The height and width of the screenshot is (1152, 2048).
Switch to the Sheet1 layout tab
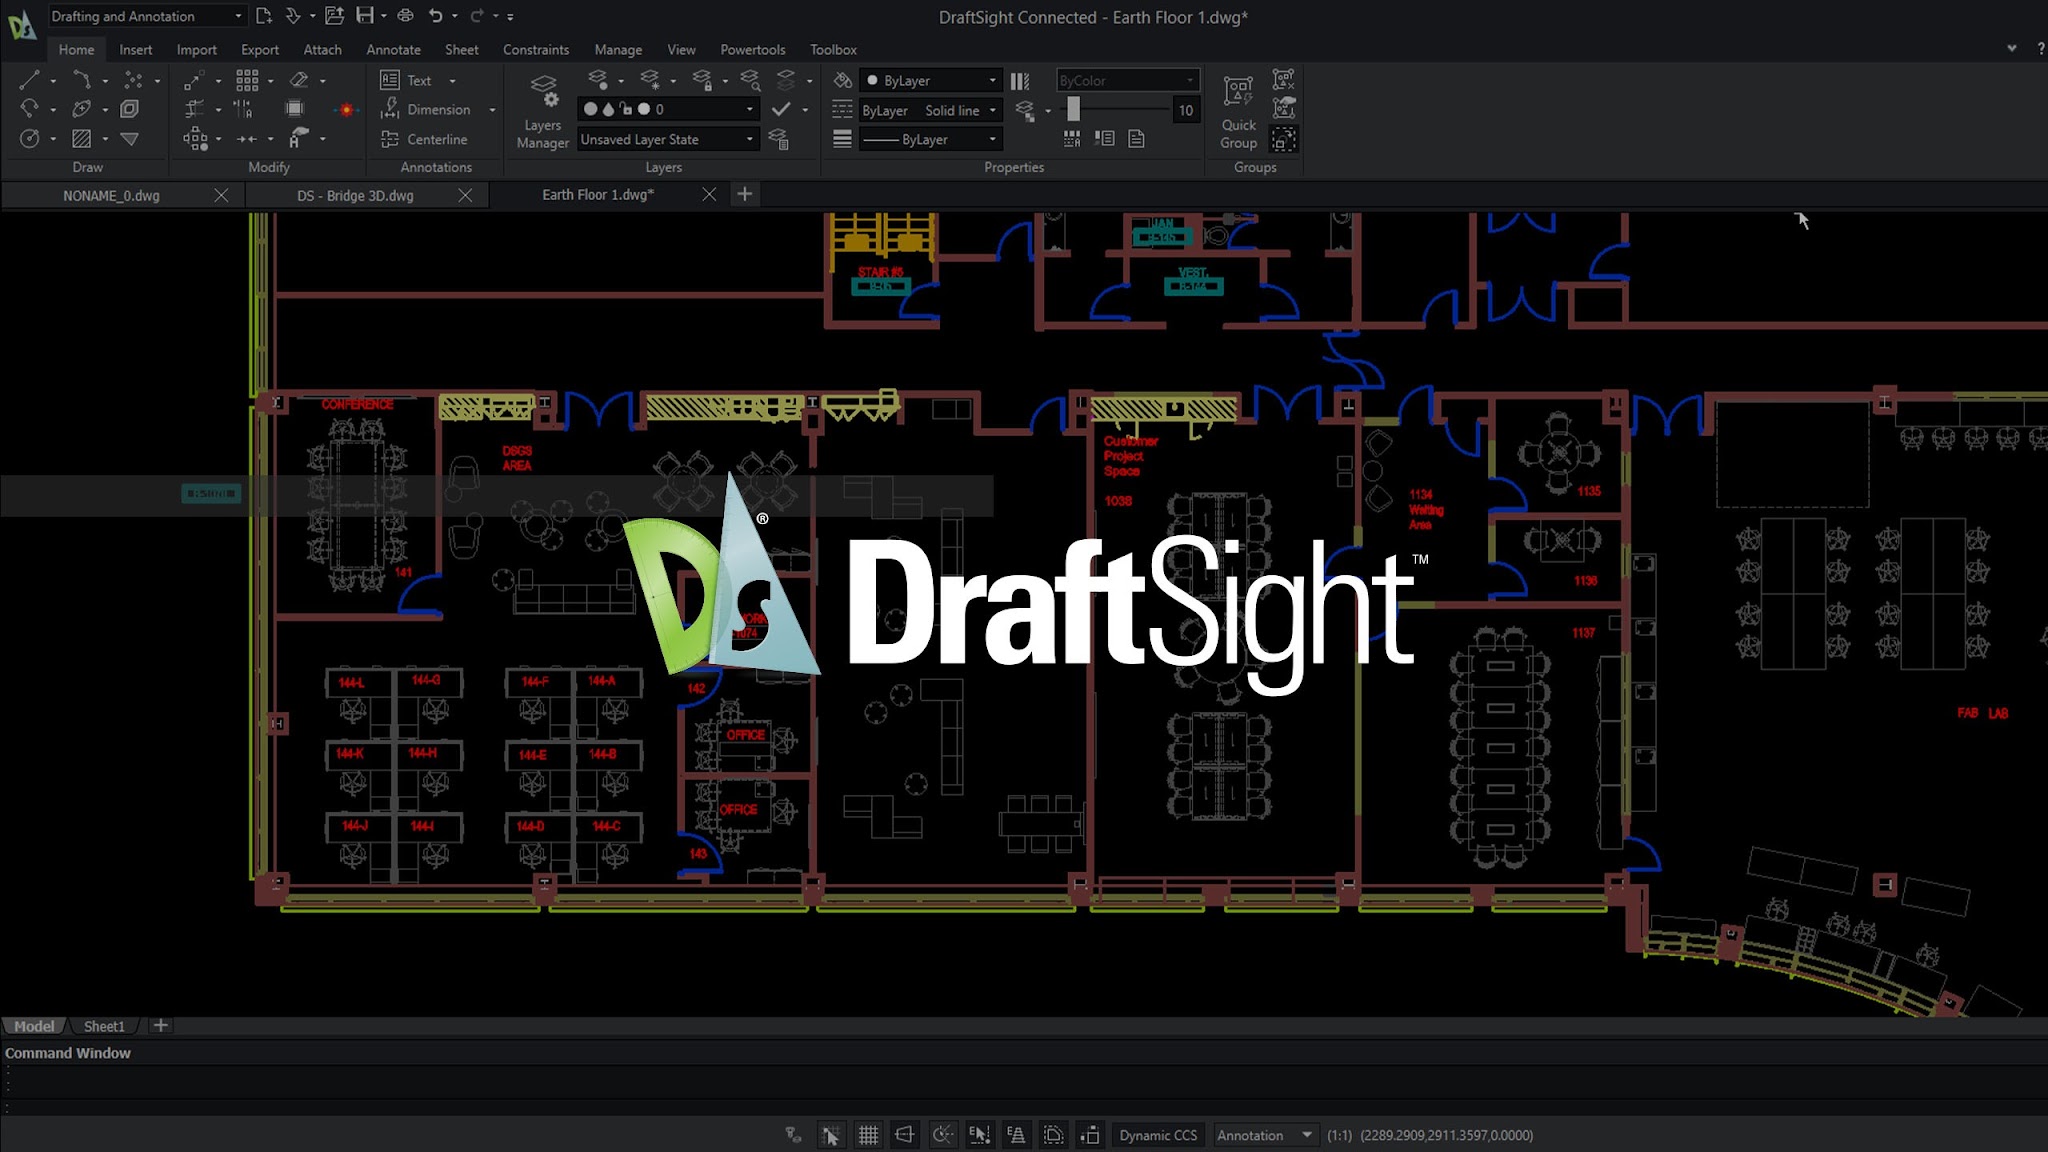click(x=104, y=1026)
